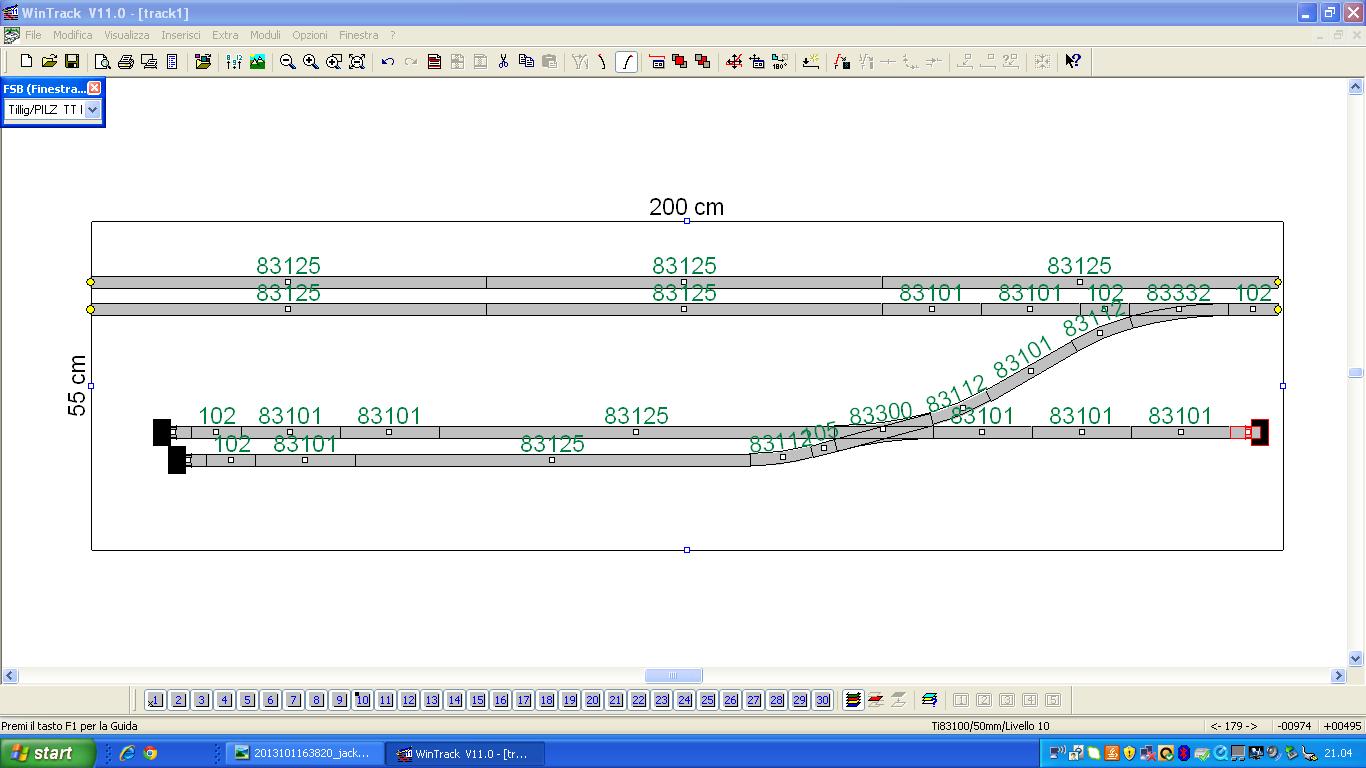Image resolution: width=1366 pixels, height=768 pixels.
Task: Open context help with arrow question mark
Action: tap(1073, 61)
